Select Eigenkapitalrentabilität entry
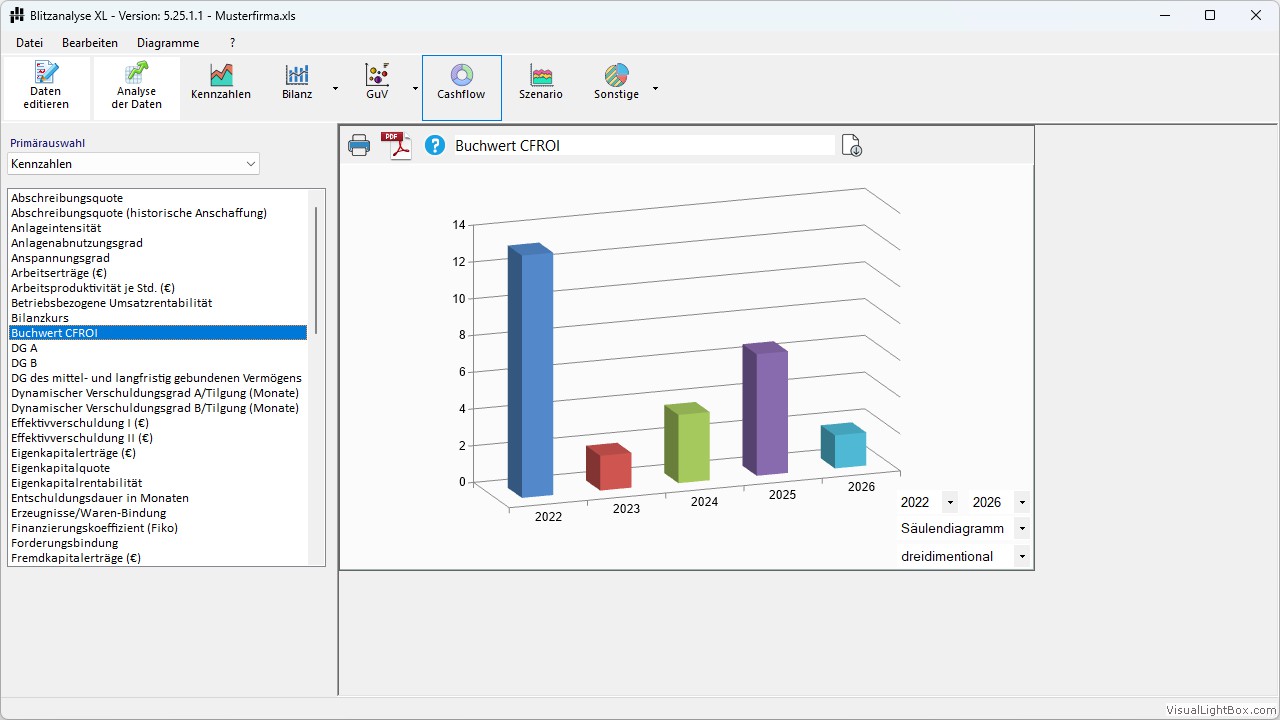1280x720 pixels. 158,483
